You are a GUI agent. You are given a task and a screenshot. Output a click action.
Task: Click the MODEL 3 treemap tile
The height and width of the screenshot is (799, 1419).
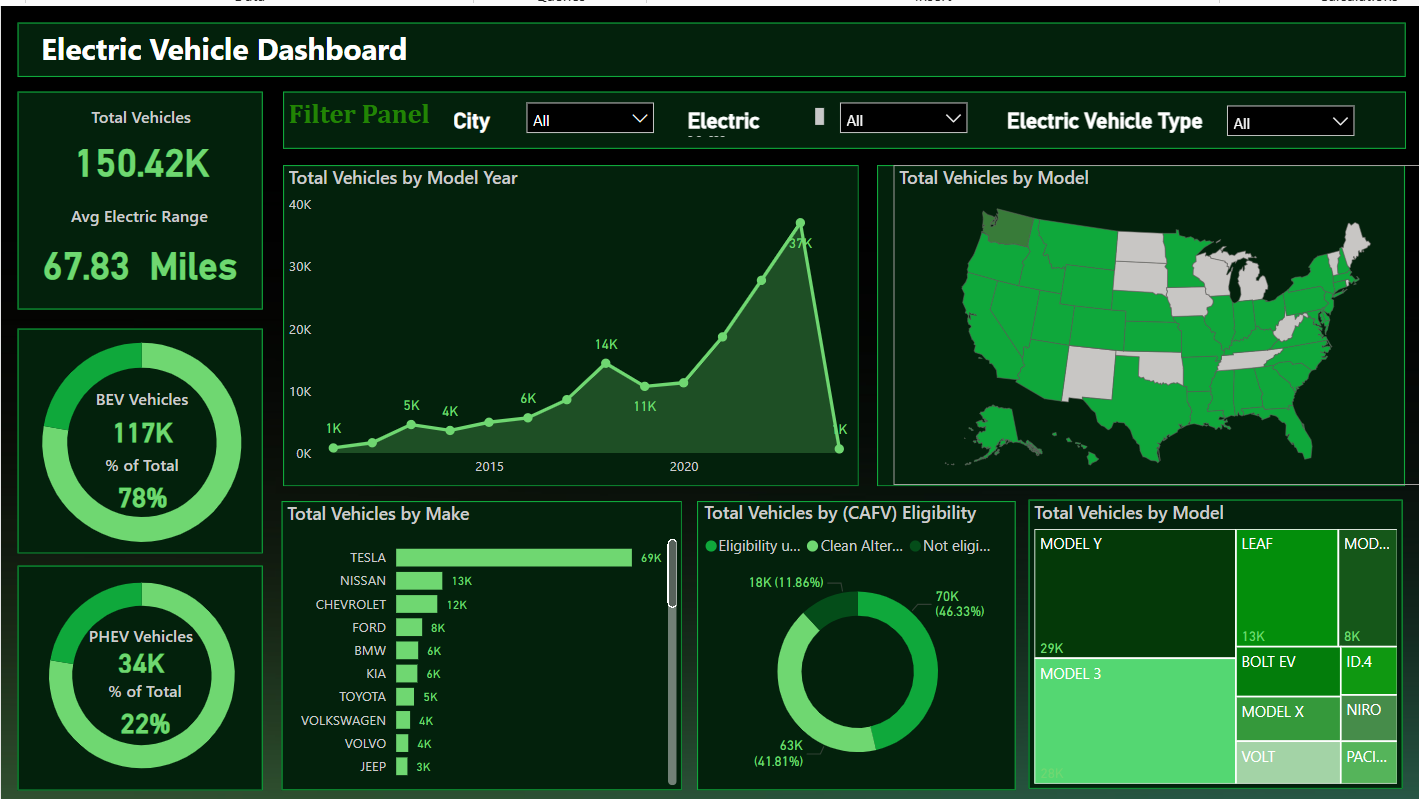[x=1134, y=720]
